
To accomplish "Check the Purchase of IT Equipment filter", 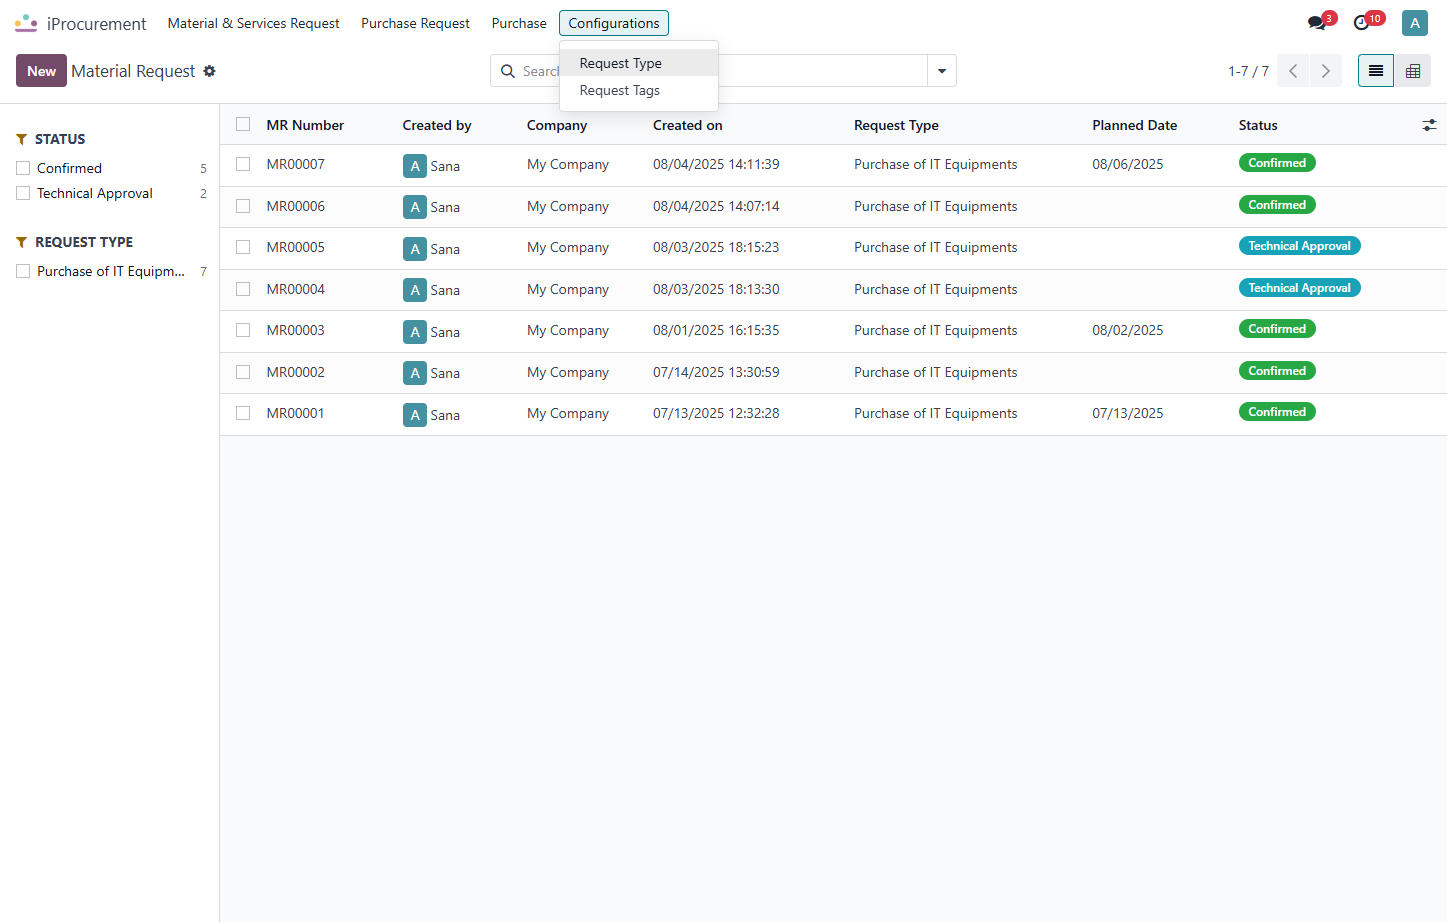I will (x=23, y=271).
